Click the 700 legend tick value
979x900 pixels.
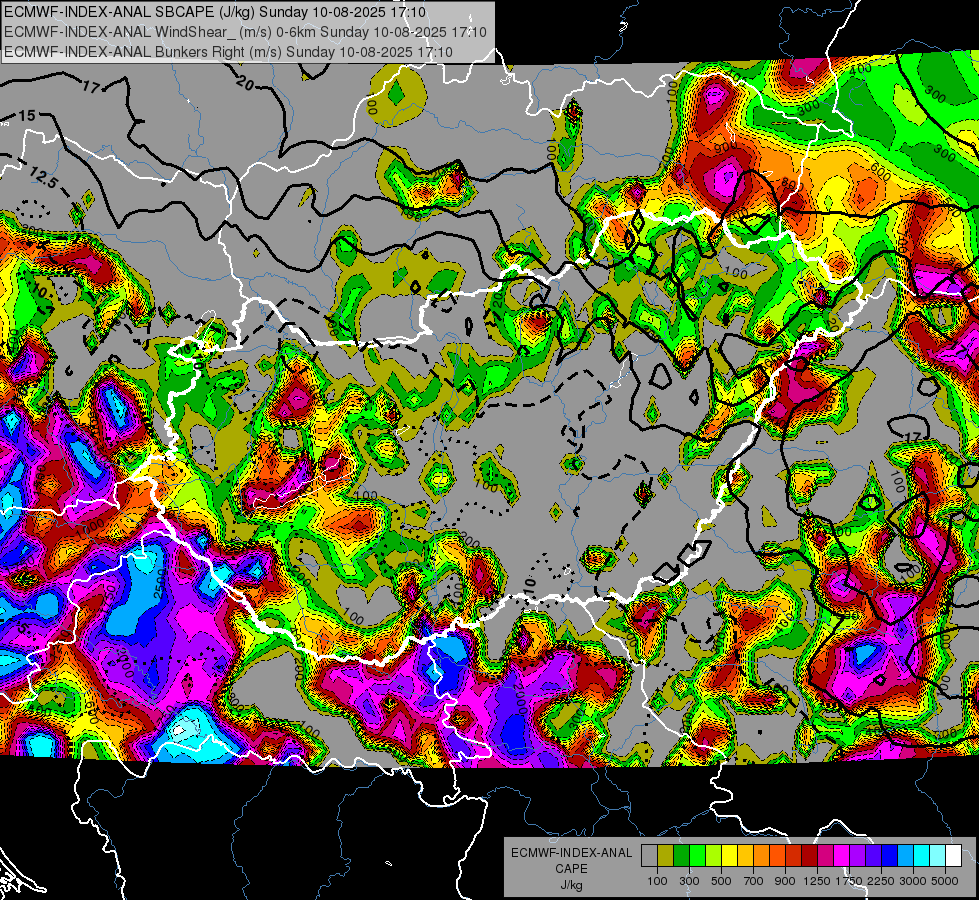click(x=754, y=881)
